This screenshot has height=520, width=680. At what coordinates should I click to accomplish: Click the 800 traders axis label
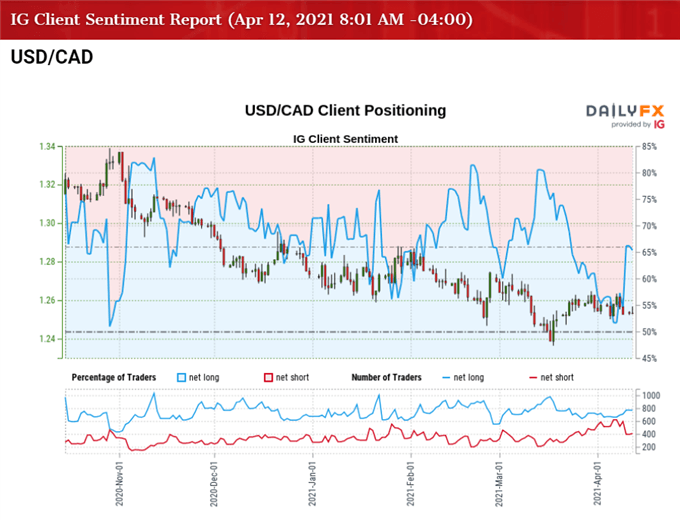649,409
